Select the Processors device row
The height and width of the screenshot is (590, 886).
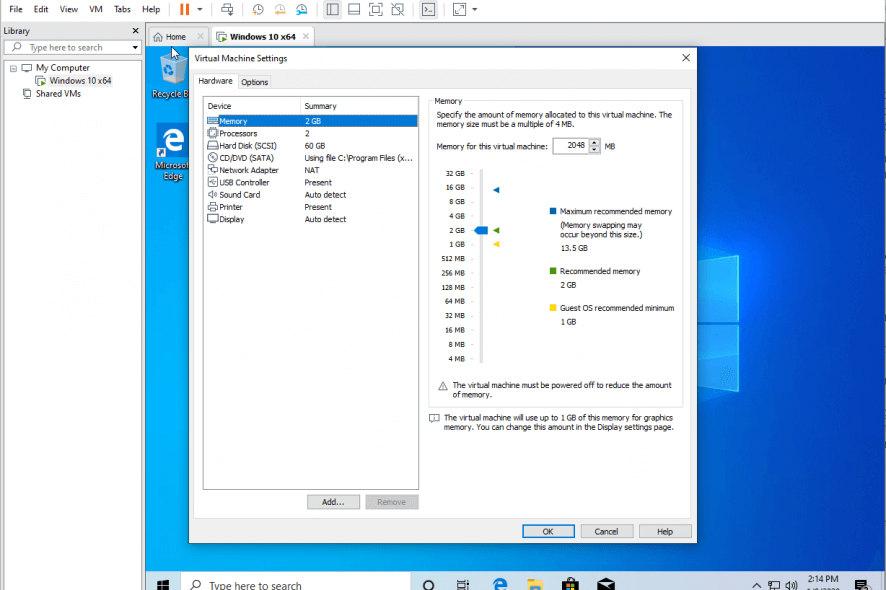[x=312, y=133]
